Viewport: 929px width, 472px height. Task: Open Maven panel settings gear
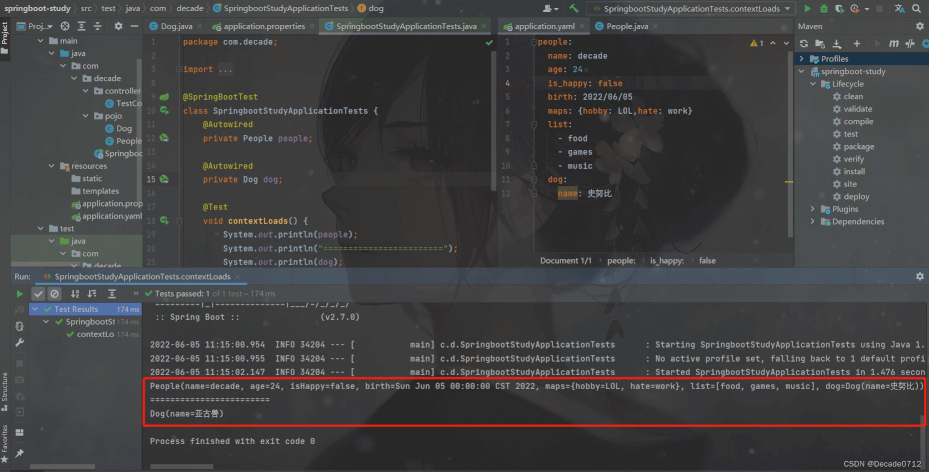[920, 26]
